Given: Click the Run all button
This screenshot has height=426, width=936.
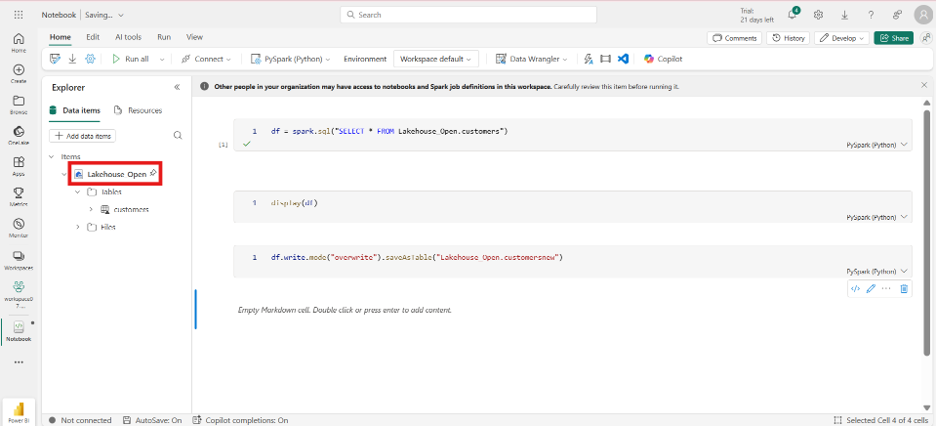Looking at the screenshot, I should click(x=131, y=59).
